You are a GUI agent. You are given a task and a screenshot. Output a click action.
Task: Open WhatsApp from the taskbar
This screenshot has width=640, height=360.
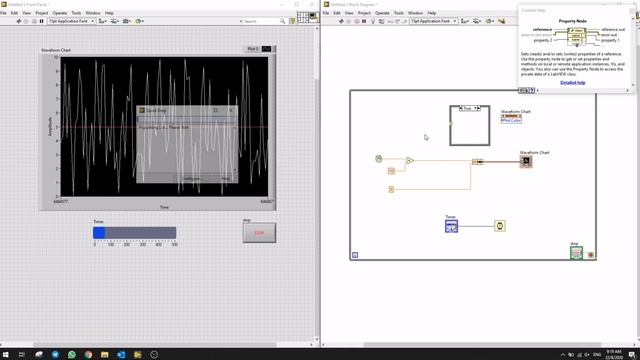pyautogui.click(x=72, y=355)
